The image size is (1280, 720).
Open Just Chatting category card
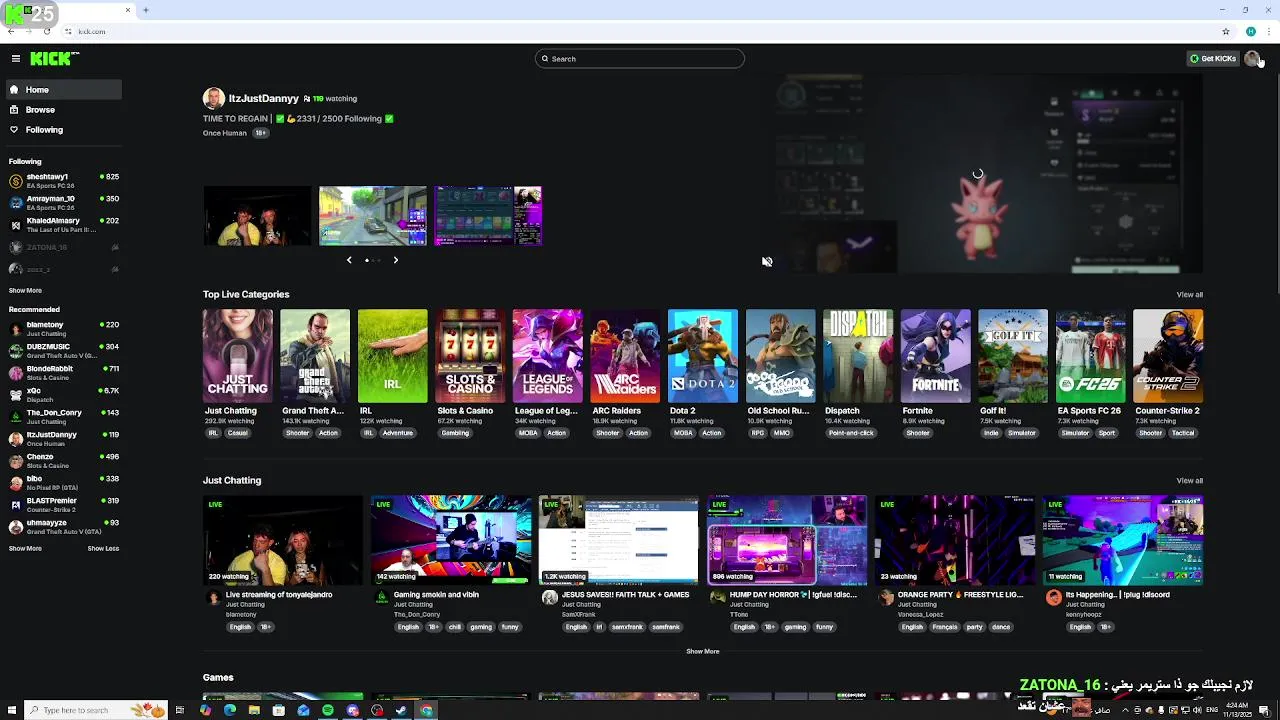[237, 356]
